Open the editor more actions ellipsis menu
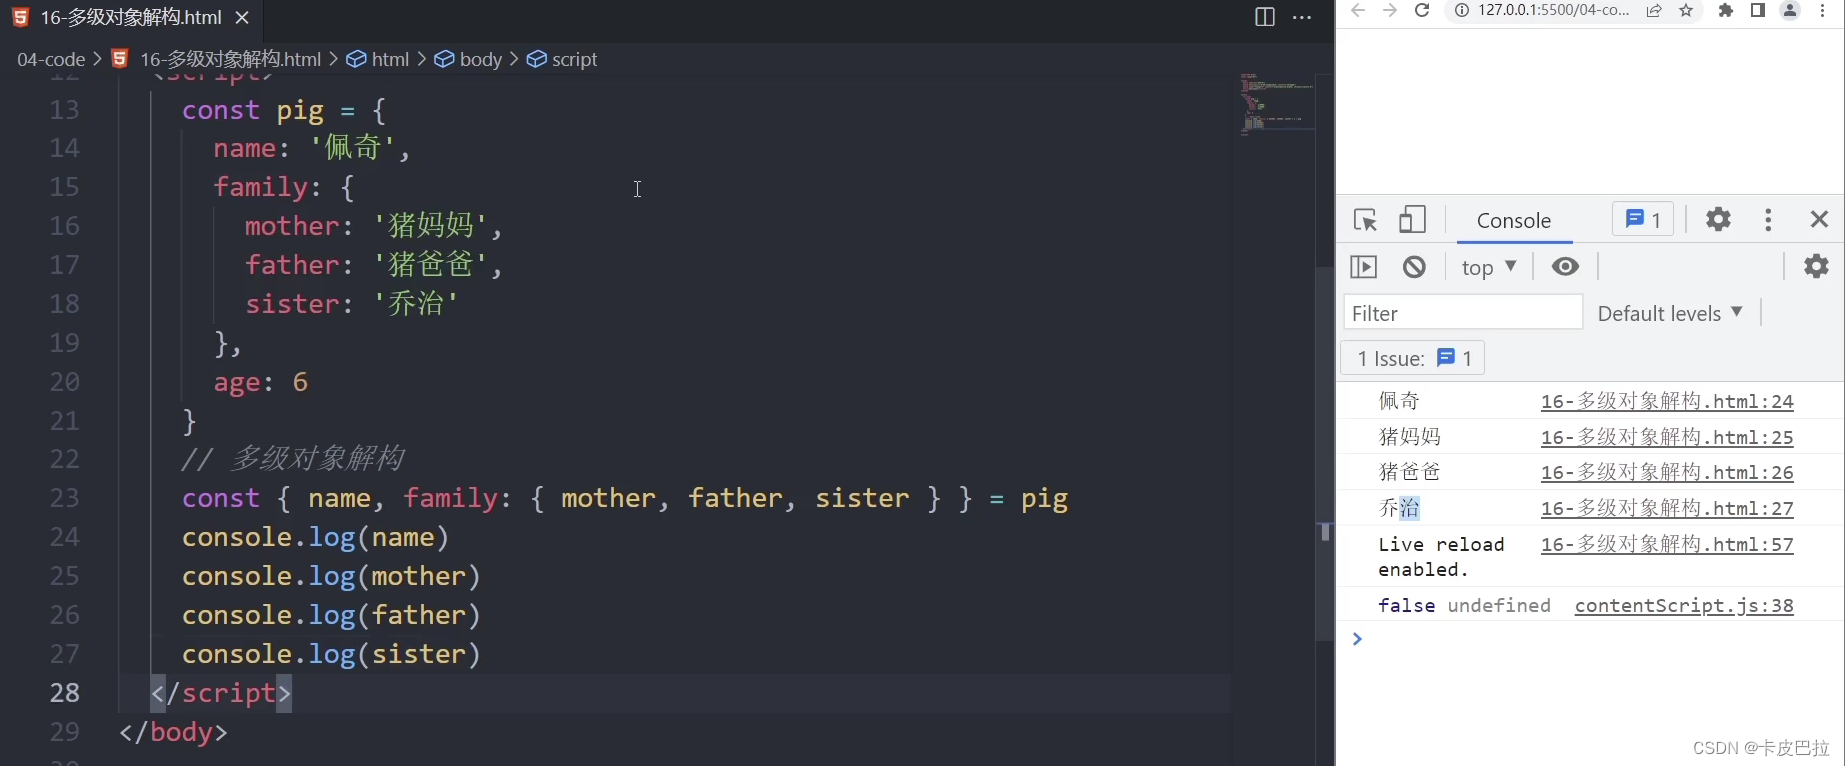1845x766 pixels. click(x=1302, y=17)
